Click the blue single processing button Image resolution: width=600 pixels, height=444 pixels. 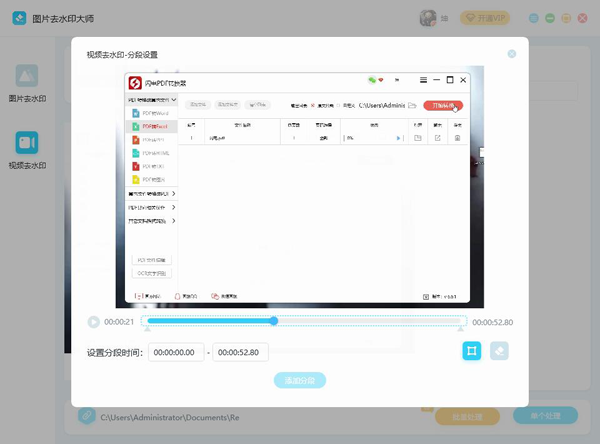549,416
